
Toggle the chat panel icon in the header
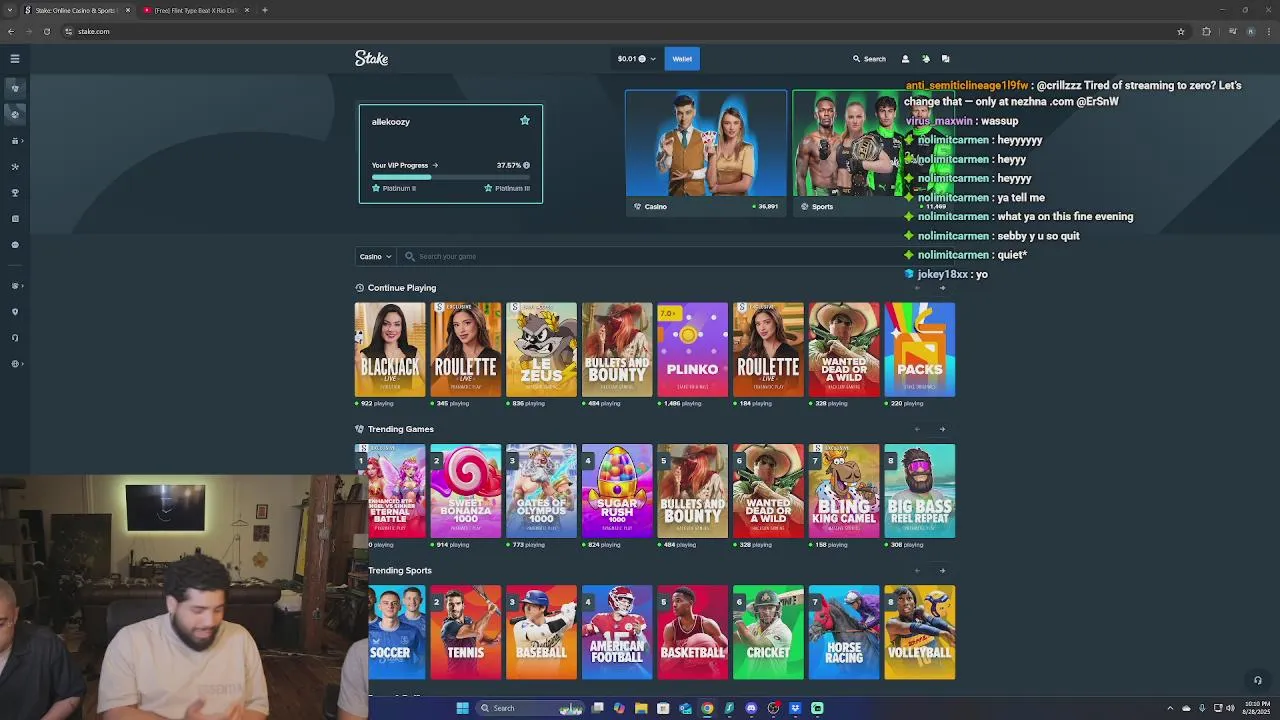945,59
